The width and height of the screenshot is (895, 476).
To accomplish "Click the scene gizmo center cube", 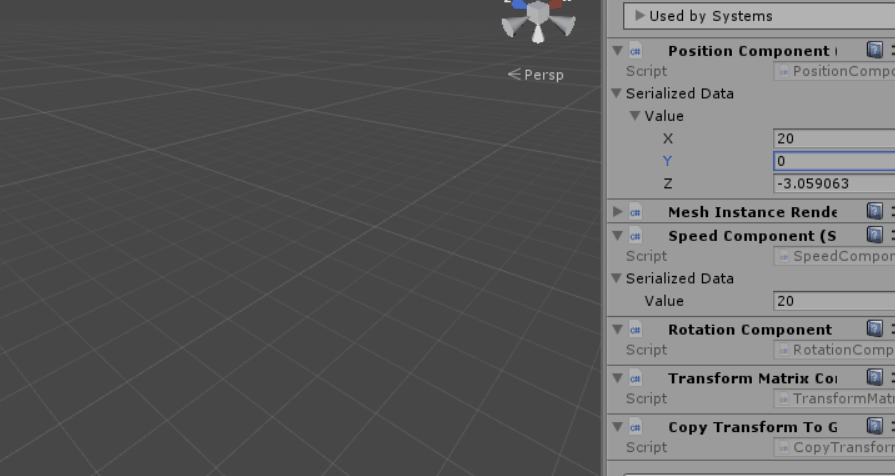I will click(538, 12).
